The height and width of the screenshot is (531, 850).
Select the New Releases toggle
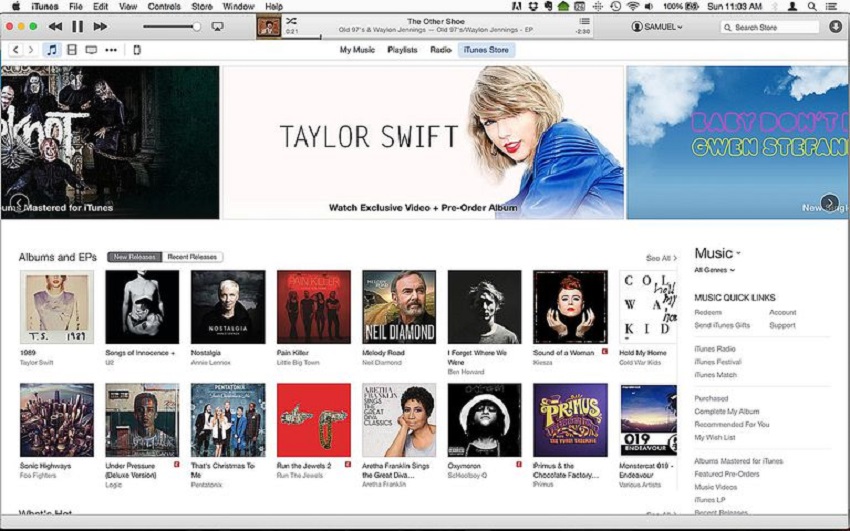(133, 257)
